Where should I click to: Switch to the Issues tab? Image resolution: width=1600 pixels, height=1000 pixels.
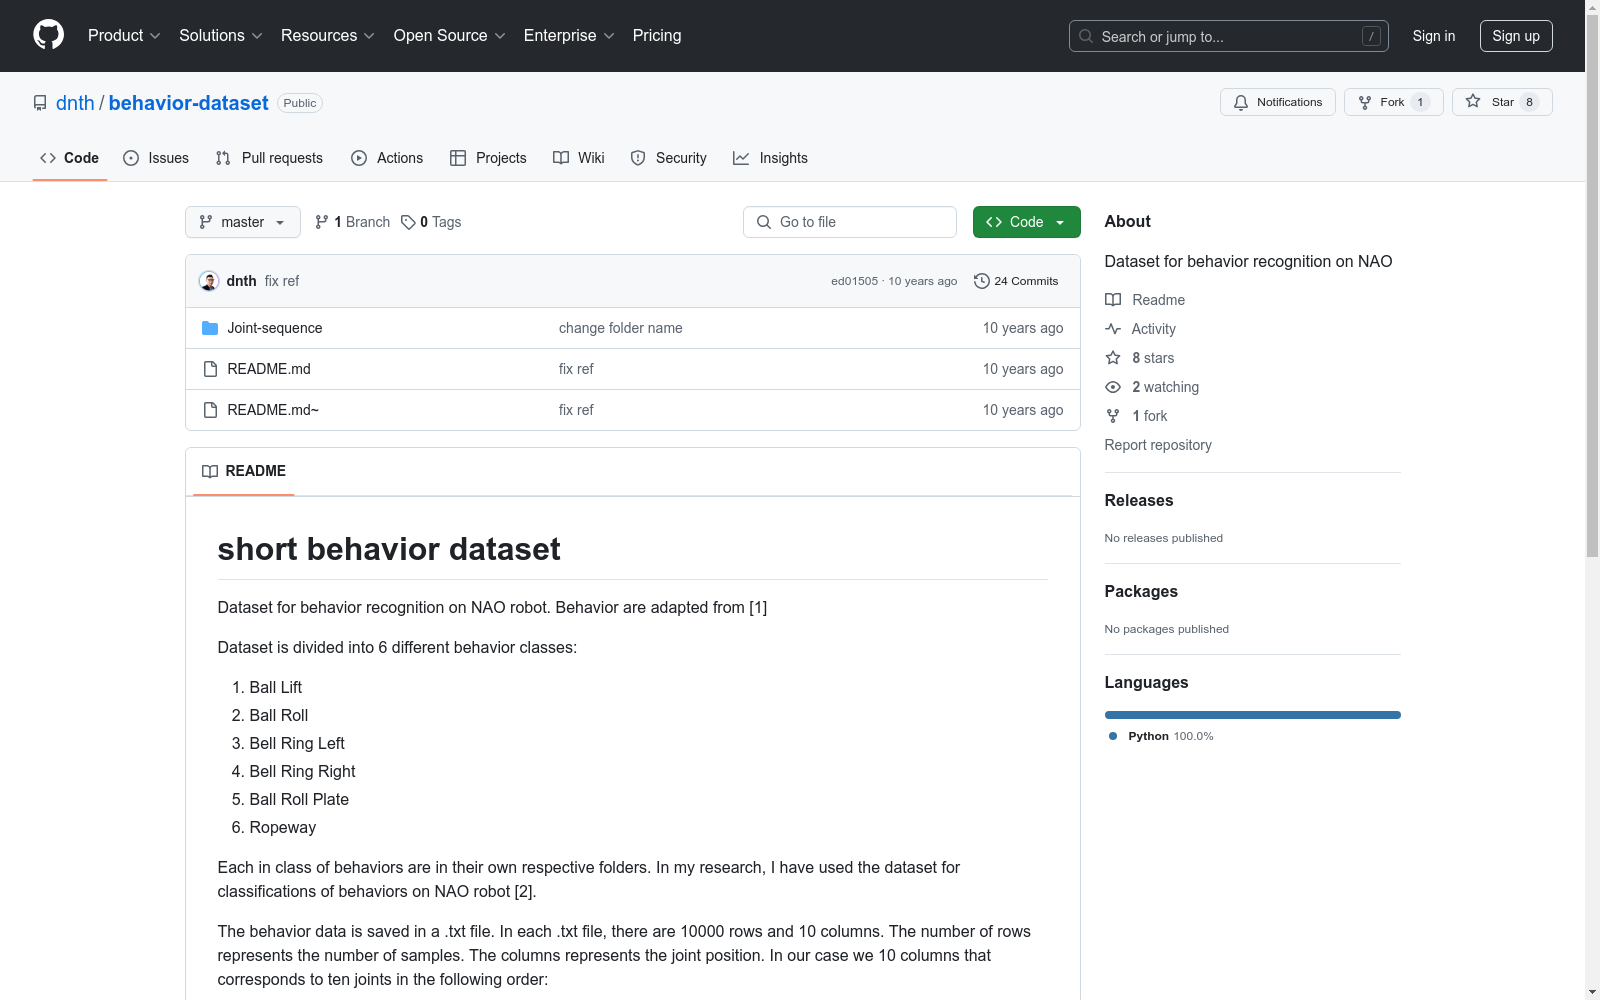(156, 158)
